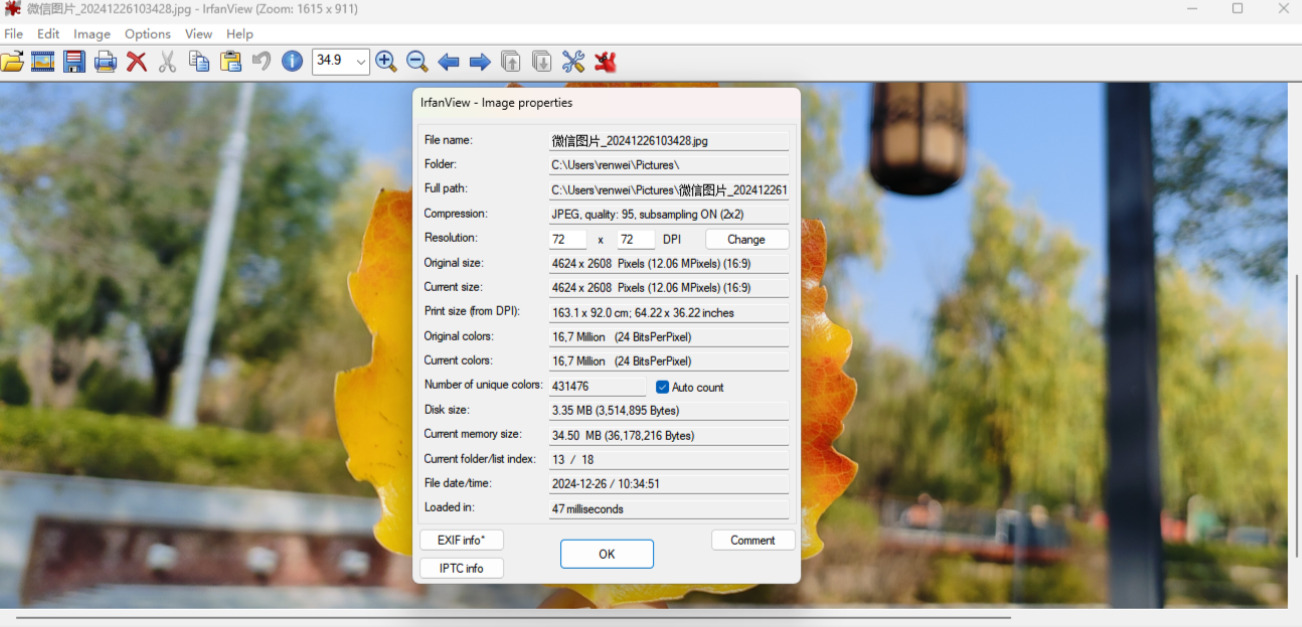Click the blue Image information icon
1302x627 pixels.
pos(292,61)
